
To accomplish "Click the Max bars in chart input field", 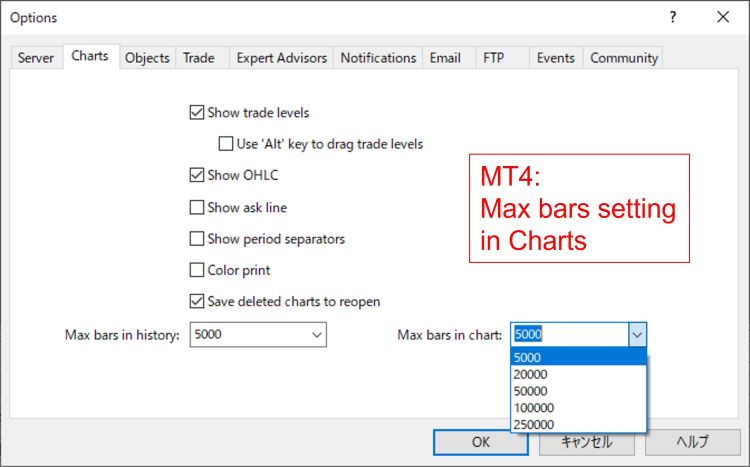I will (x=570, y=334).
